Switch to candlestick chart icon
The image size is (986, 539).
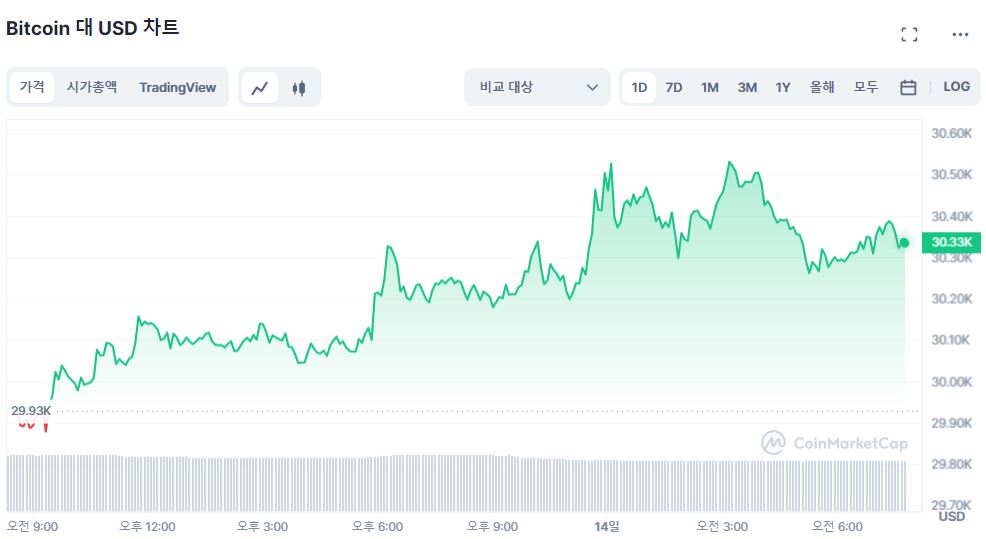pos(299,87)
